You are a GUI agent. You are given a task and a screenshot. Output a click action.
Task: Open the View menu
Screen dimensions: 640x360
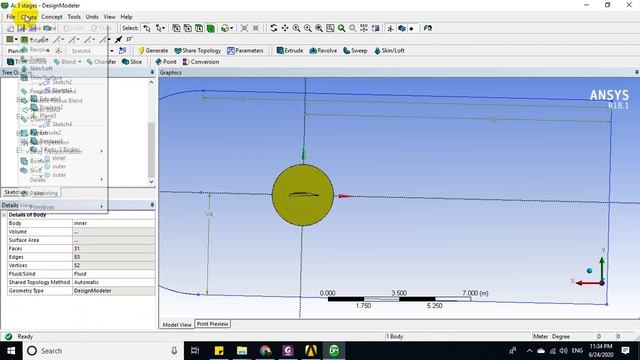(109, 17)
